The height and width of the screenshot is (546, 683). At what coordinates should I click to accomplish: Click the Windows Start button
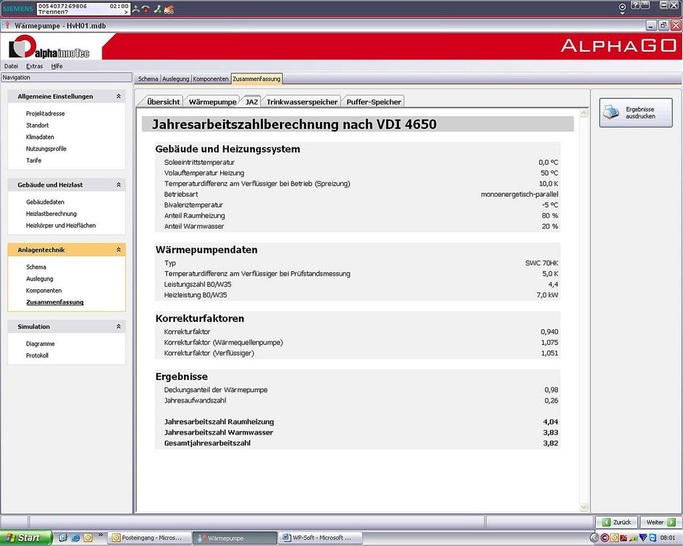click(x=23, y=538)
